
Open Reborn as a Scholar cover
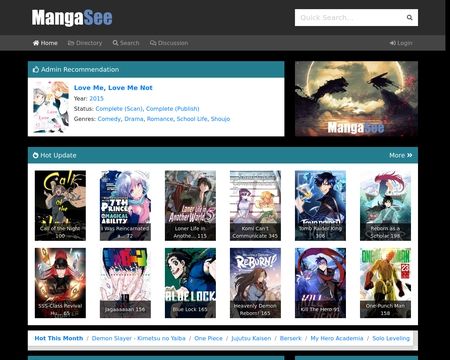point(385,205)
